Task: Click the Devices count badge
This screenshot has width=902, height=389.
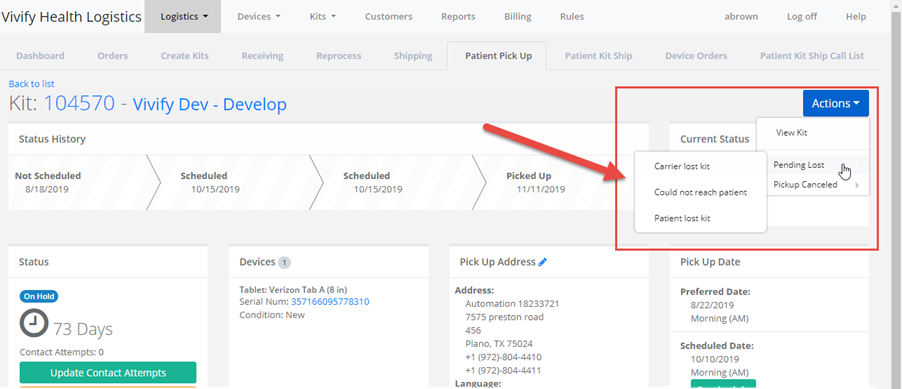Action: (x=284, y=262)
